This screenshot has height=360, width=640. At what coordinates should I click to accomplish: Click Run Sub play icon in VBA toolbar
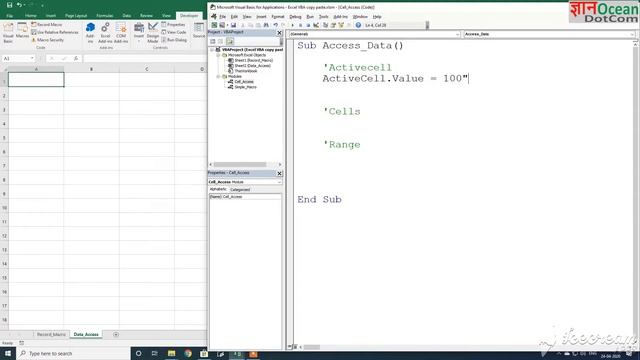pyautogui.click(x=292, y=25)
